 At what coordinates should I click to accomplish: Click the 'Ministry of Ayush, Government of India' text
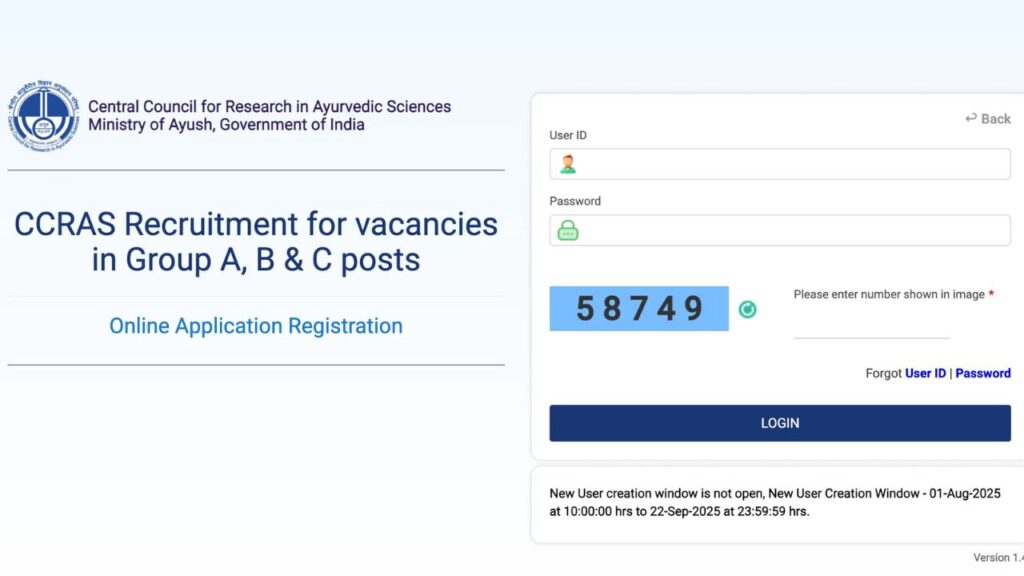coord(226,125)
